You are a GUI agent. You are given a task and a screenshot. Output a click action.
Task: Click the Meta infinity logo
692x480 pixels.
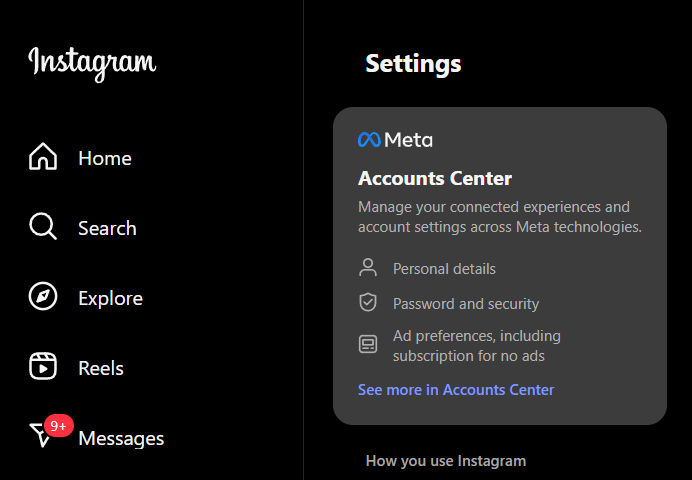(369, 140)
